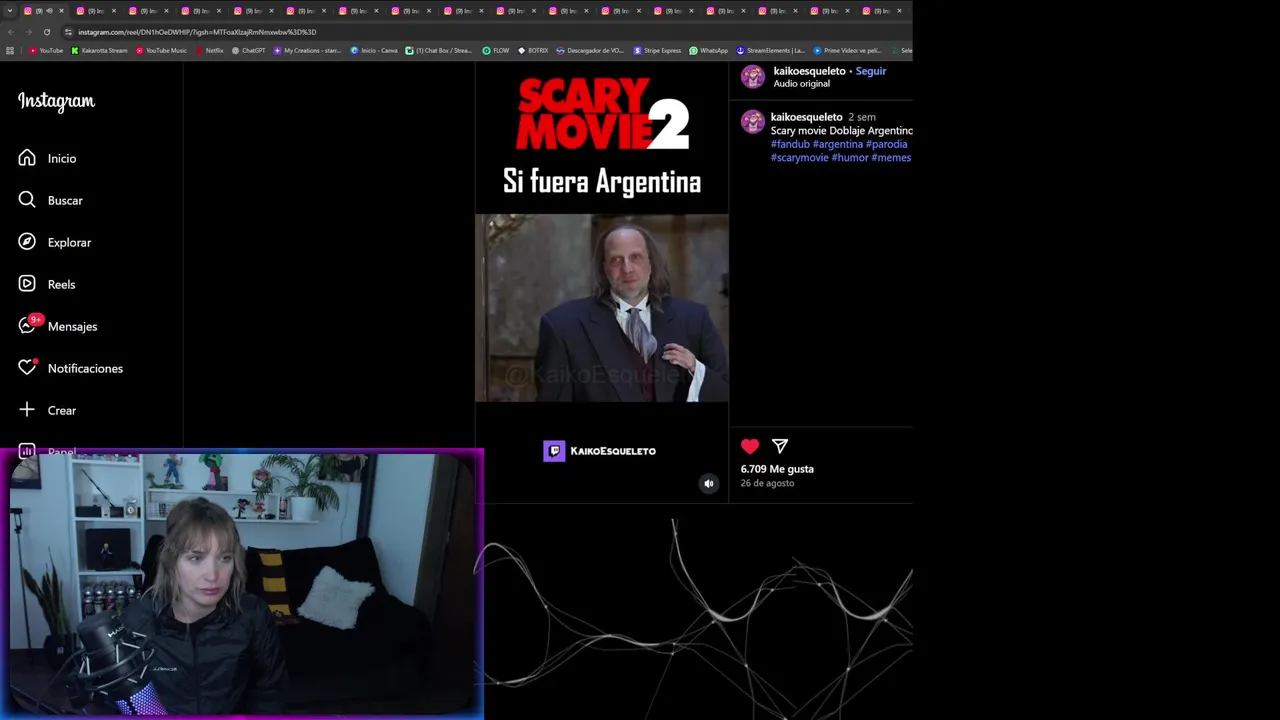The image size is (1280, 720).
Task: Open the Prime Video bookmark
Action: point(847,50)
